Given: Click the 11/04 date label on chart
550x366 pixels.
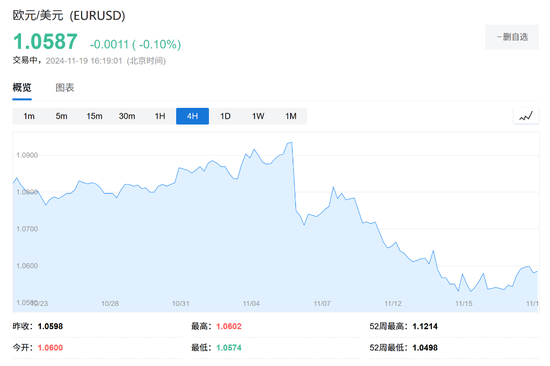Looking at the screenshot, I should coord(251,304).
